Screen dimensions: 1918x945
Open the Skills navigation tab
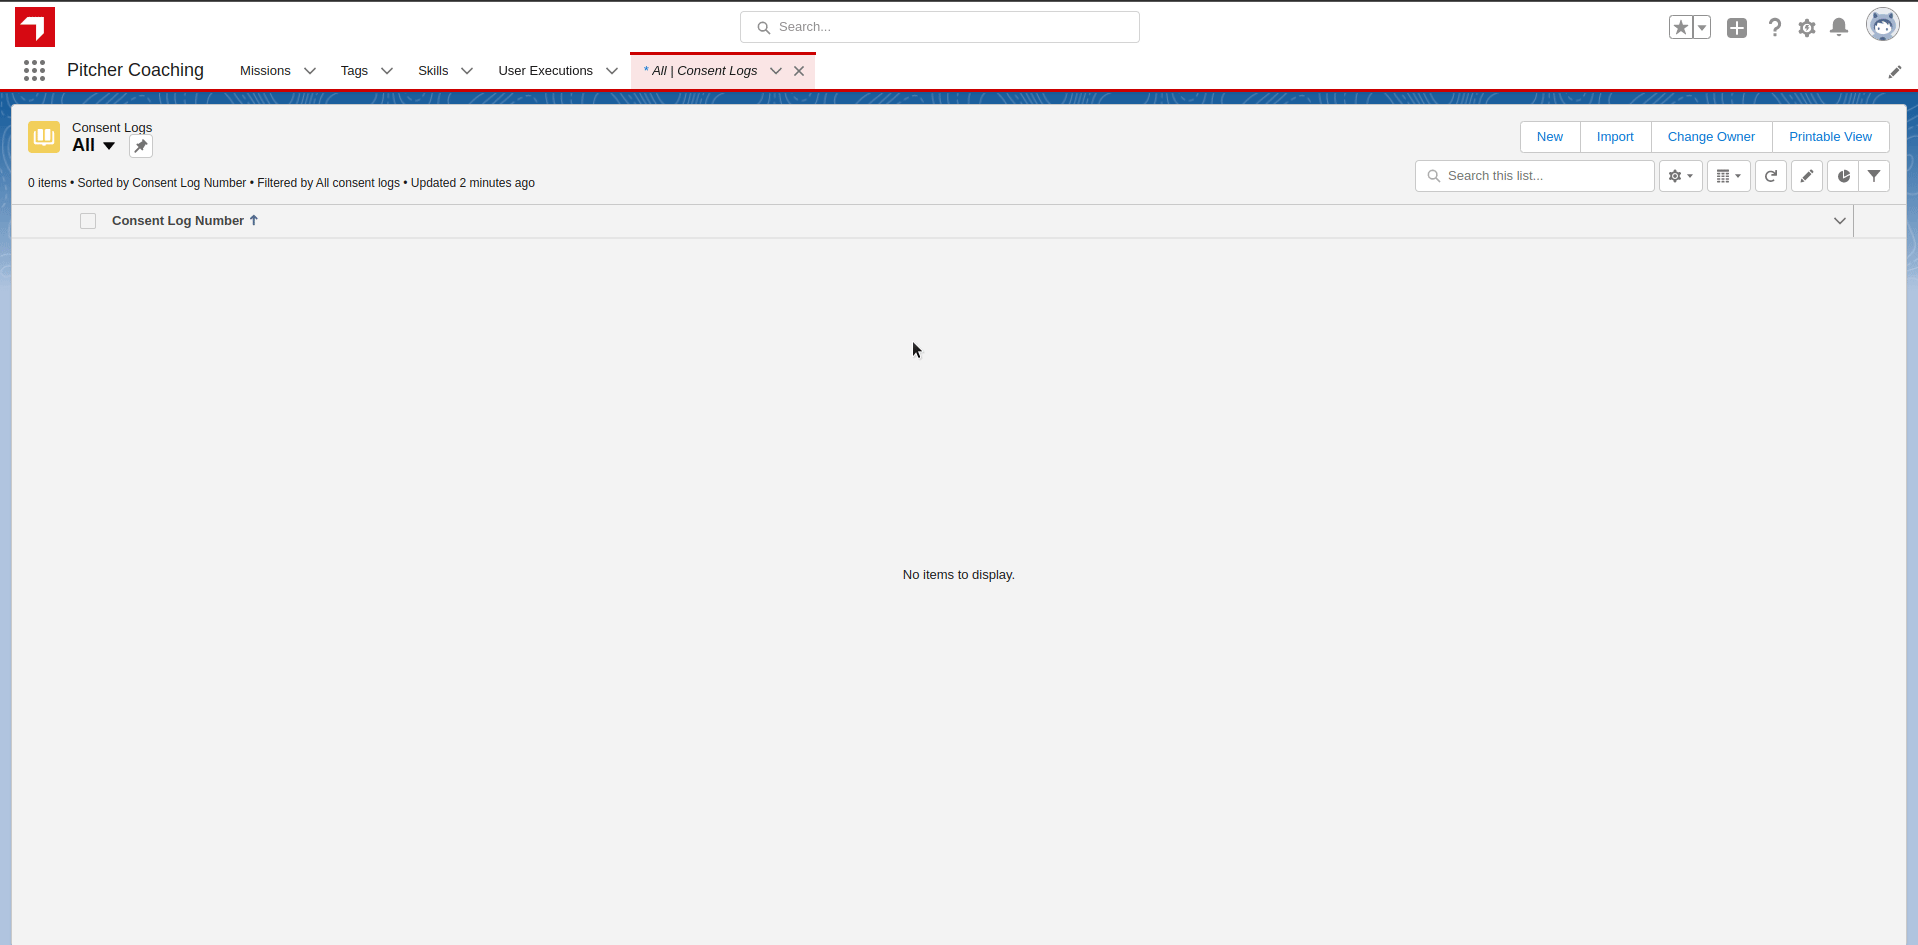pyautogui.click(x=433, y=71)
